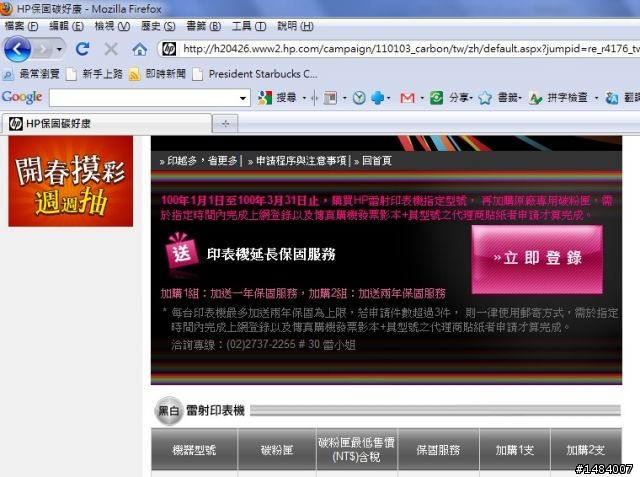Open the President Starbucks bookmark

point(255,74)
